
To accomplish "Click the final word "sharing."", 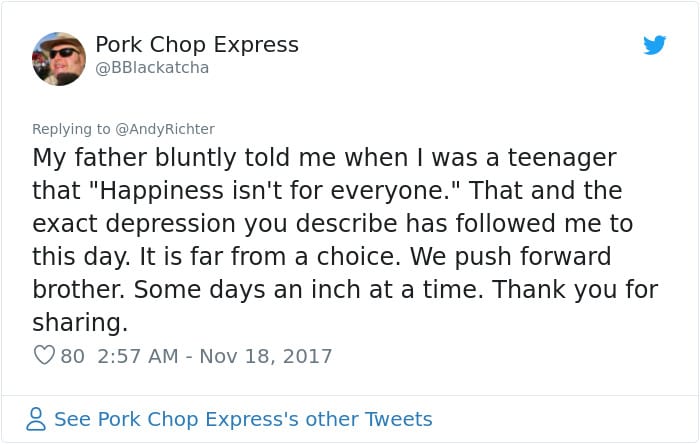I will [80, 322].
